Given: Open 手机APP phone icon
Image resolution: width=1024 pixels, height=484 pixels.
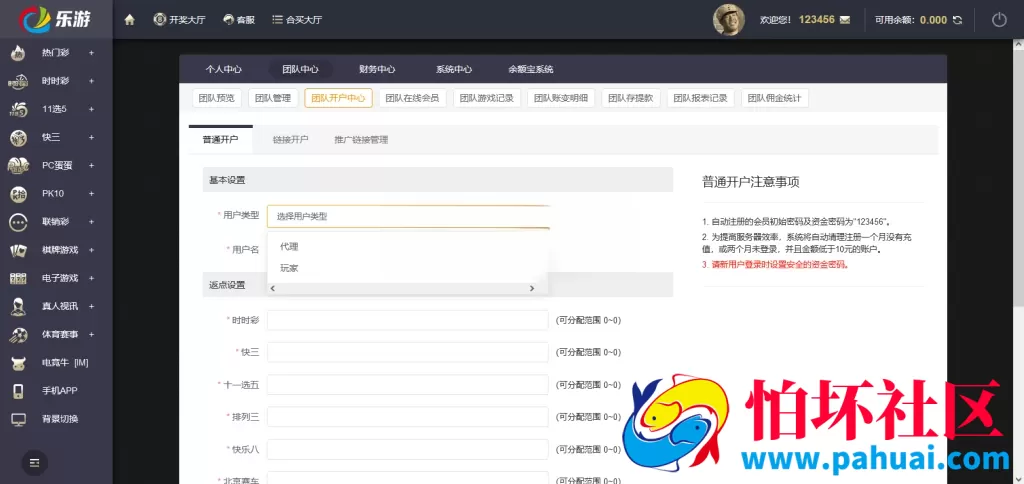Looking at the screenshot, I should pos(18,391).
